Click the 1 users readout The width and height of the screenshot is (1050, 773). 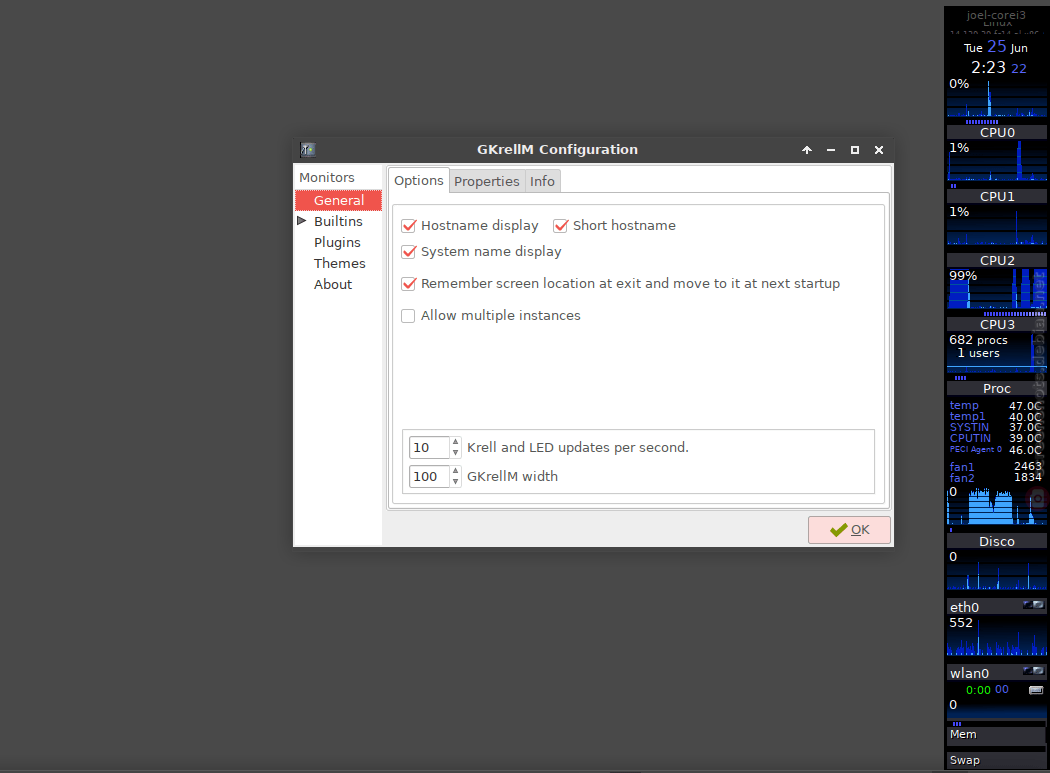point(978,353)
